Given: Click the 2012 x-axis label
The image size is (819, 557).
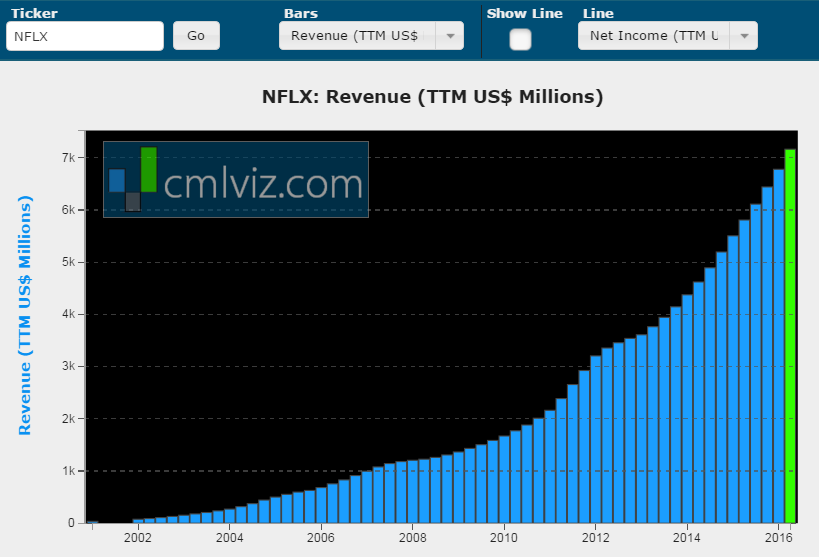Looking at the screenshot, I should (x=595, y=538).
